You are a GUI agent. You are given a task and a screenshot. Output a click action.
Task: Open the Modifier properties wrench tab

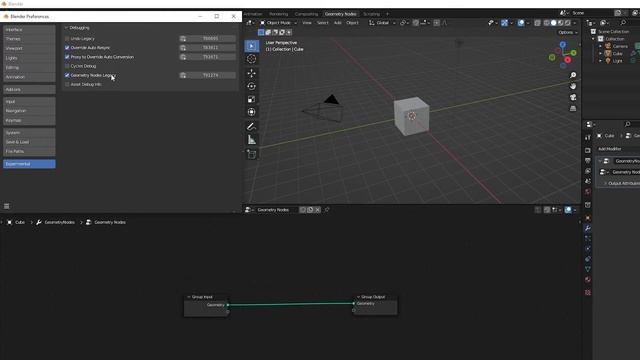pyautogui.click(x=588, y=228)
